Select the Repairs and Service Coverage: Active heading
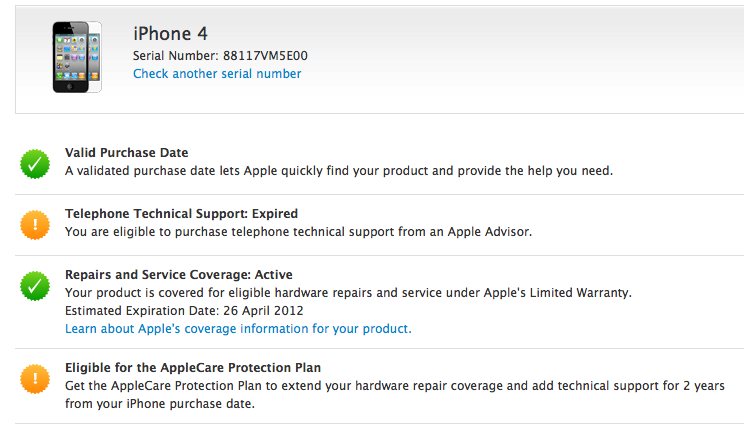The image size is (744, 439). coord(179,274)
